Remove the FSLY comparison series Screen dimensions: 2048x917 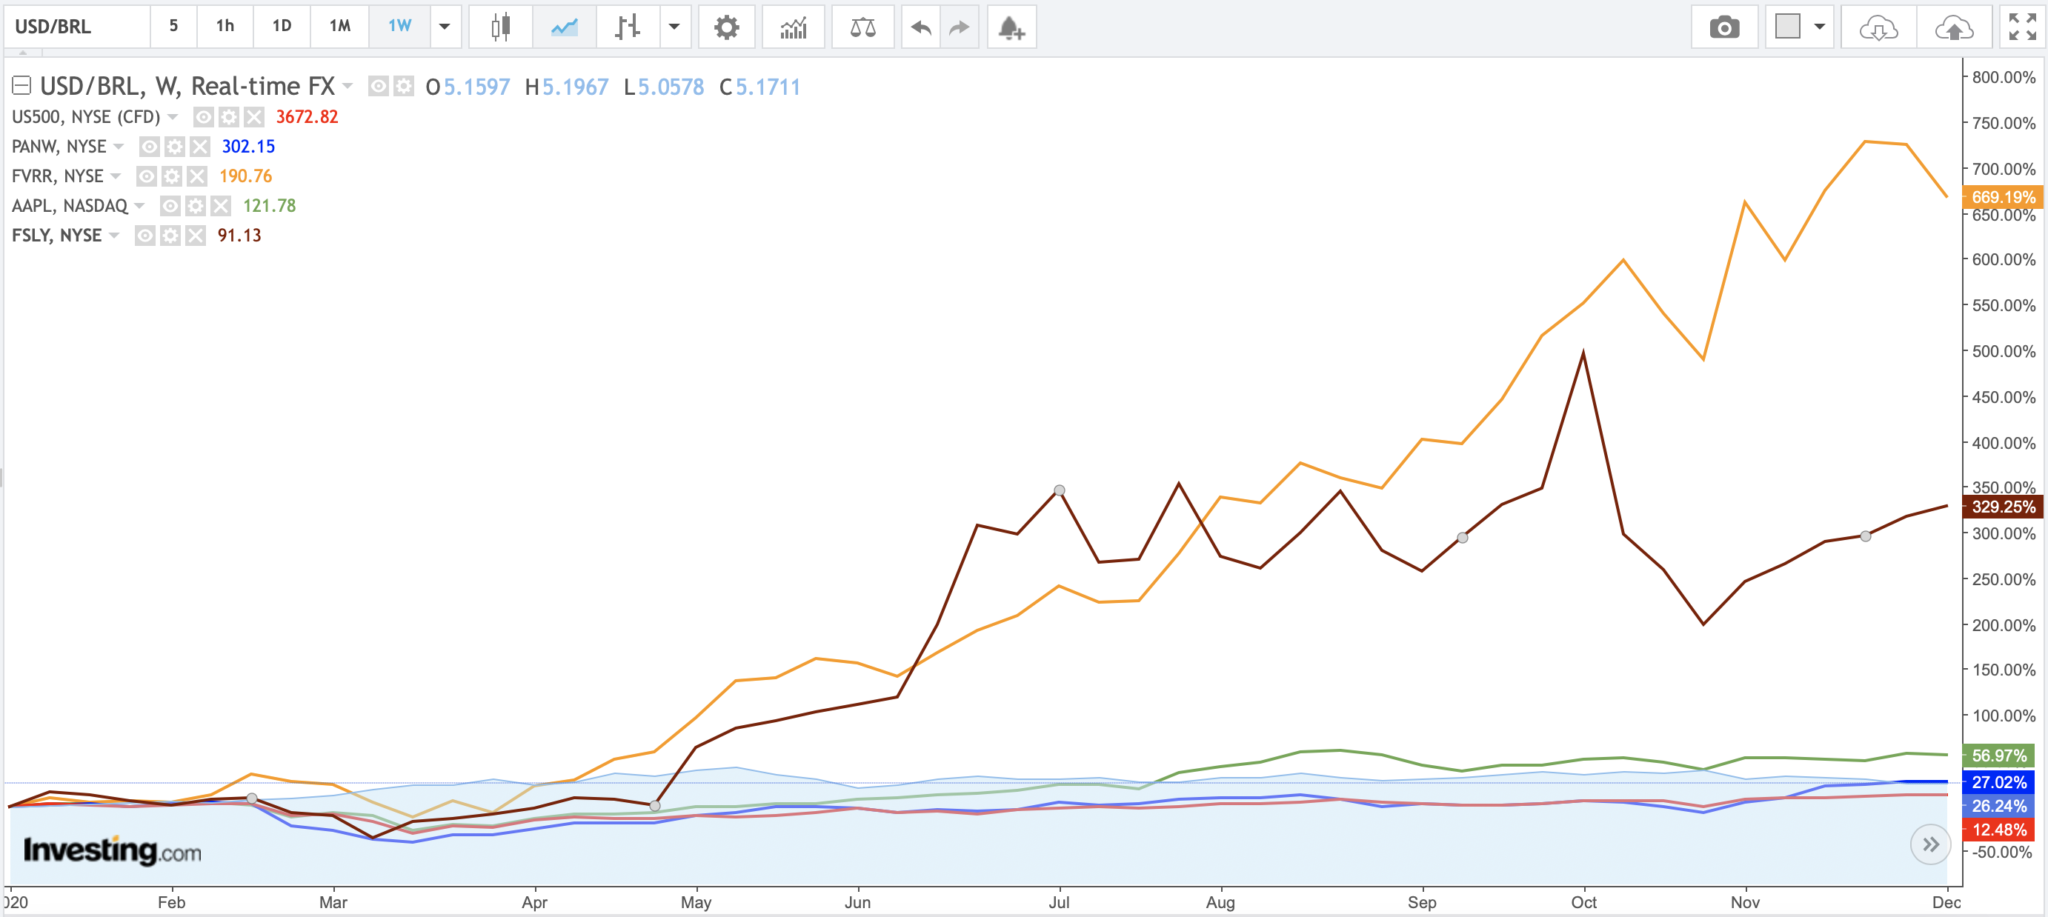click(x=195, y=236)
